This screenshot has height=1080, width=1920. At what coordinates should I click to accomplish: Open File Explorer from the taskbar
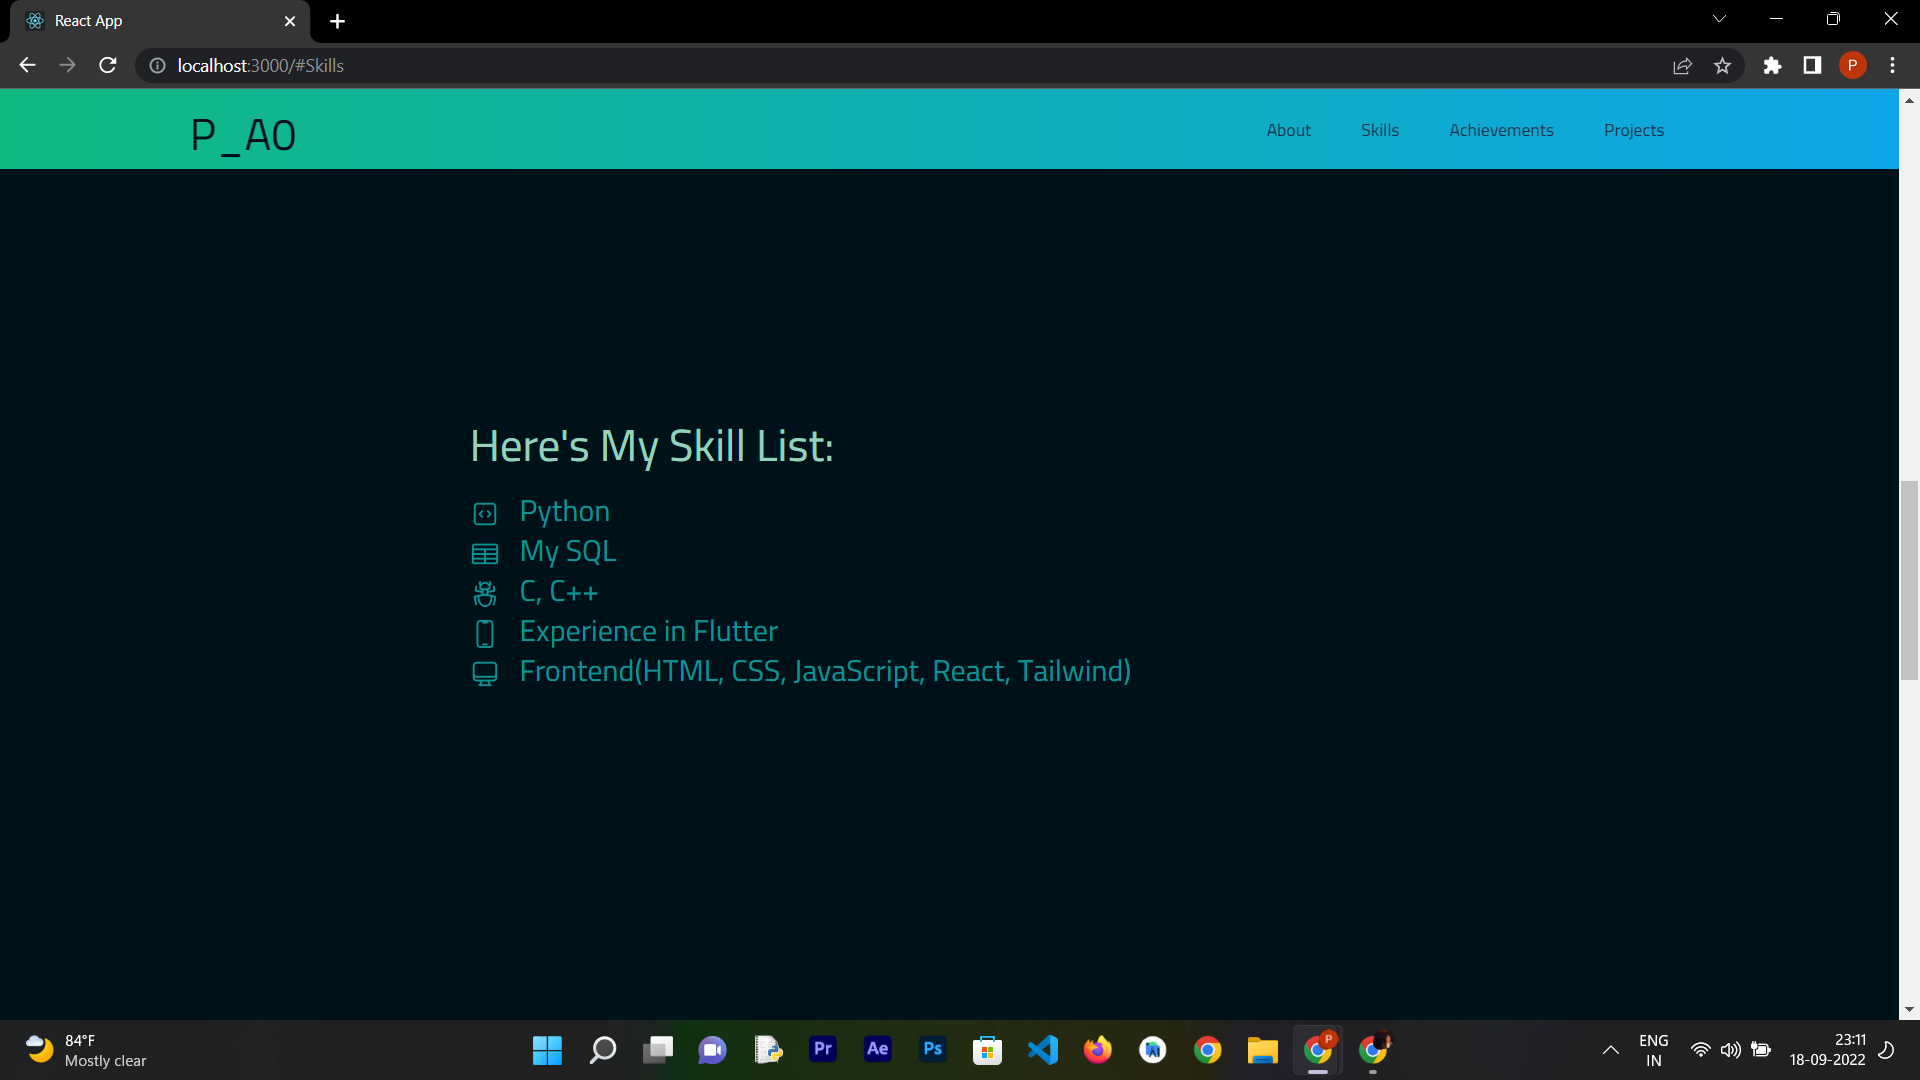[1262, 1049]
